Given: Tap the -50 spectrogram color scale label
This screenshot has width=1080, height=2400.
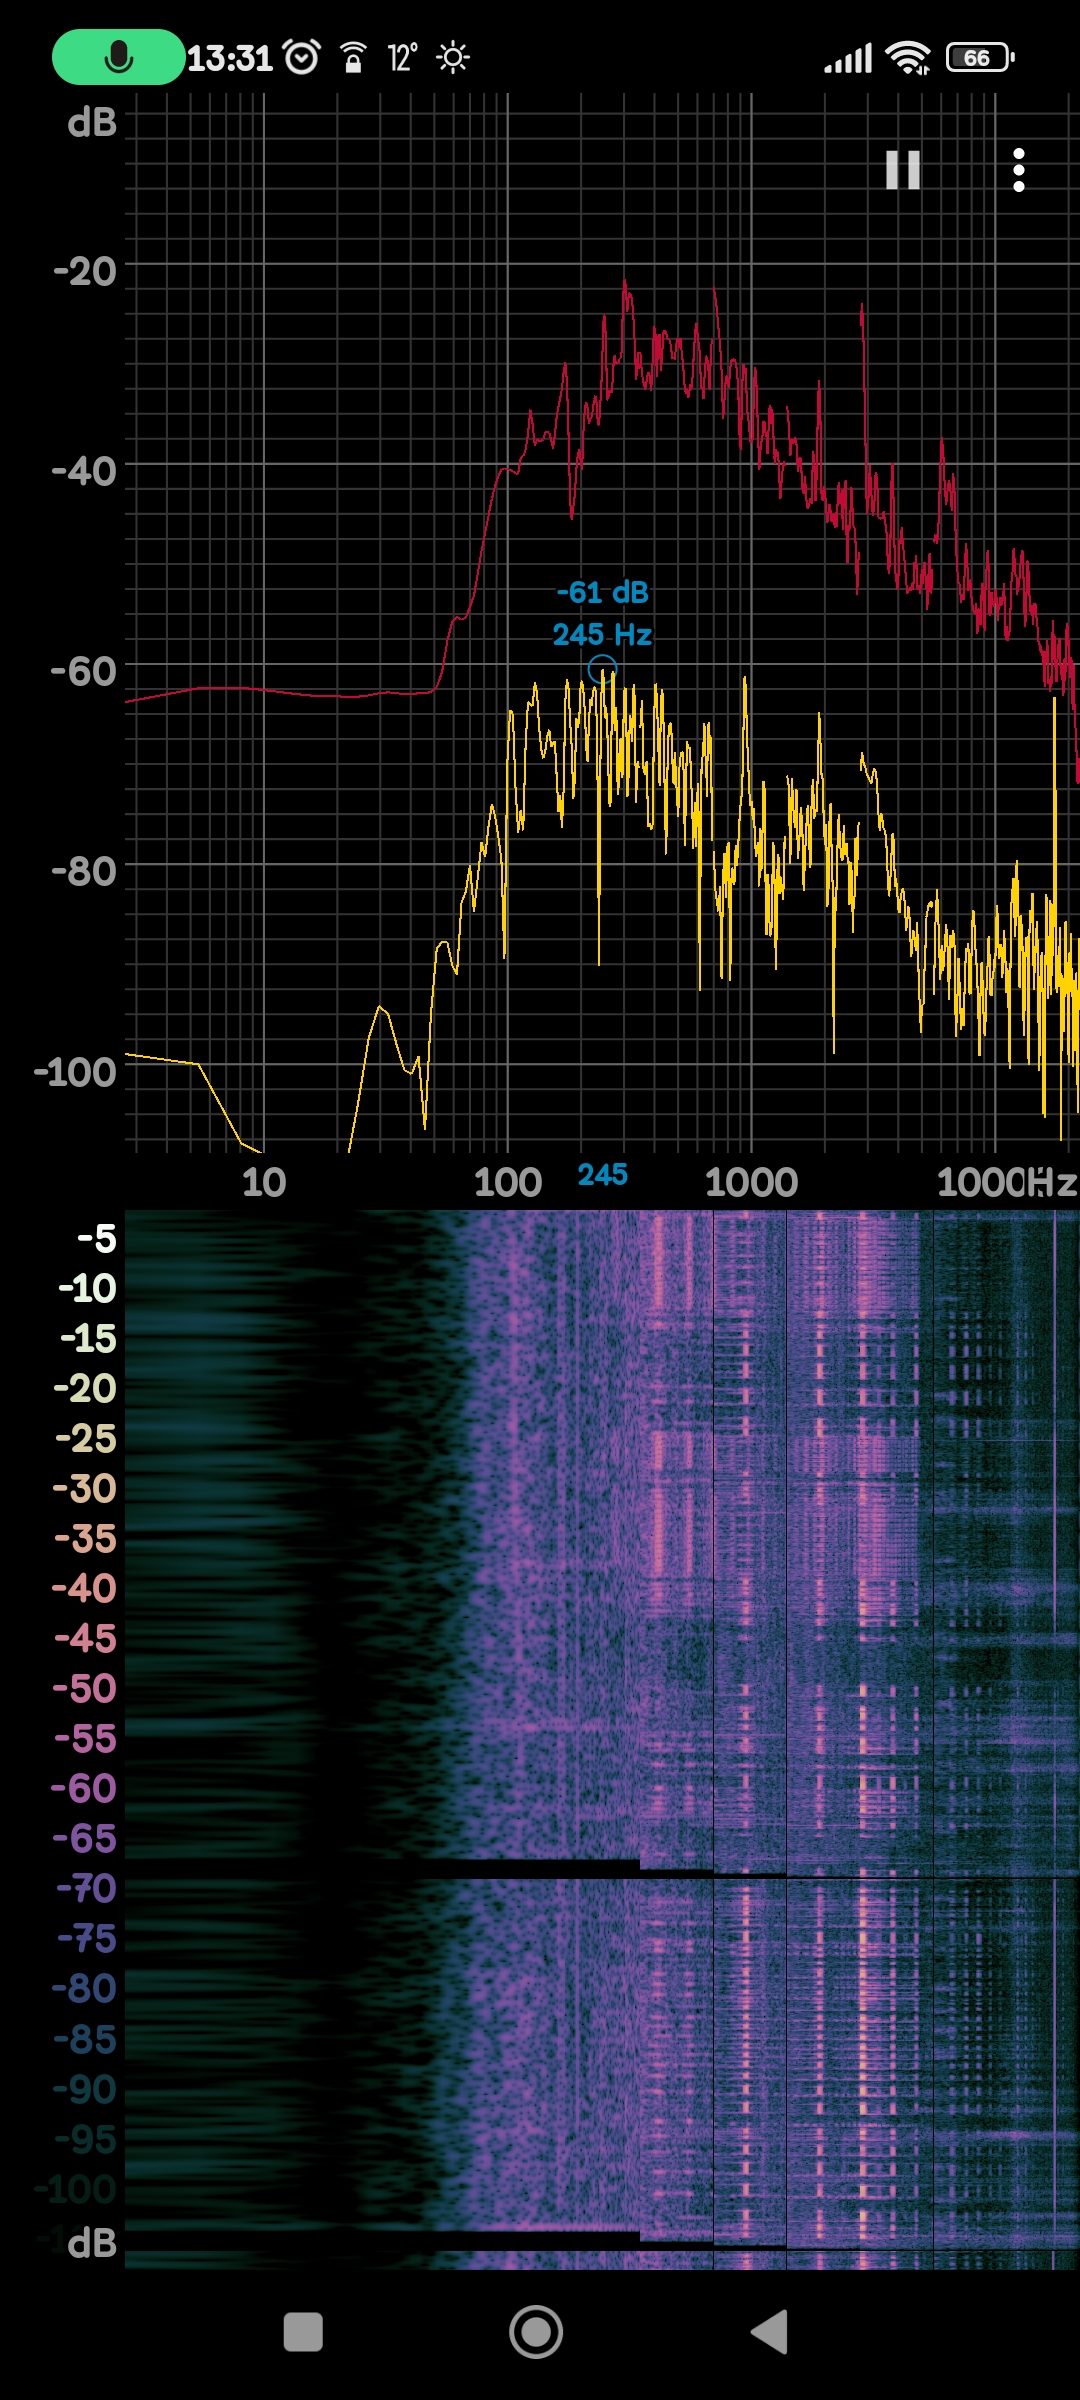Looking at the screenshot, I should tap(85, 1689).
